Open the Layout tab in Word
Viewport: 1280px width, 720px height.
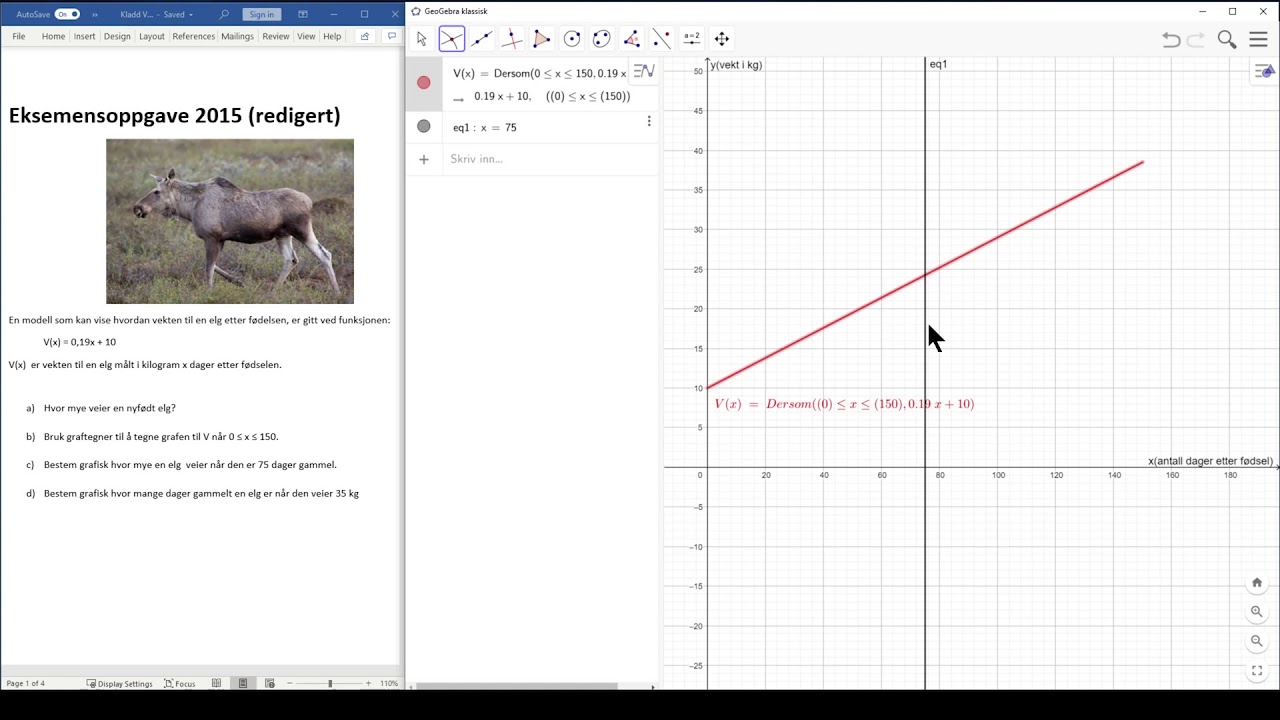(x=152, y=36)
